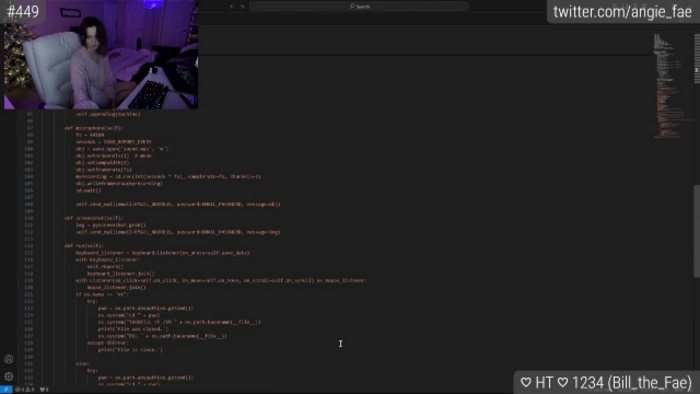The width and height of the screenshot is (700, 394).
Task: Place cursor in print('File was closed.') line
Action: coord(133,329)
